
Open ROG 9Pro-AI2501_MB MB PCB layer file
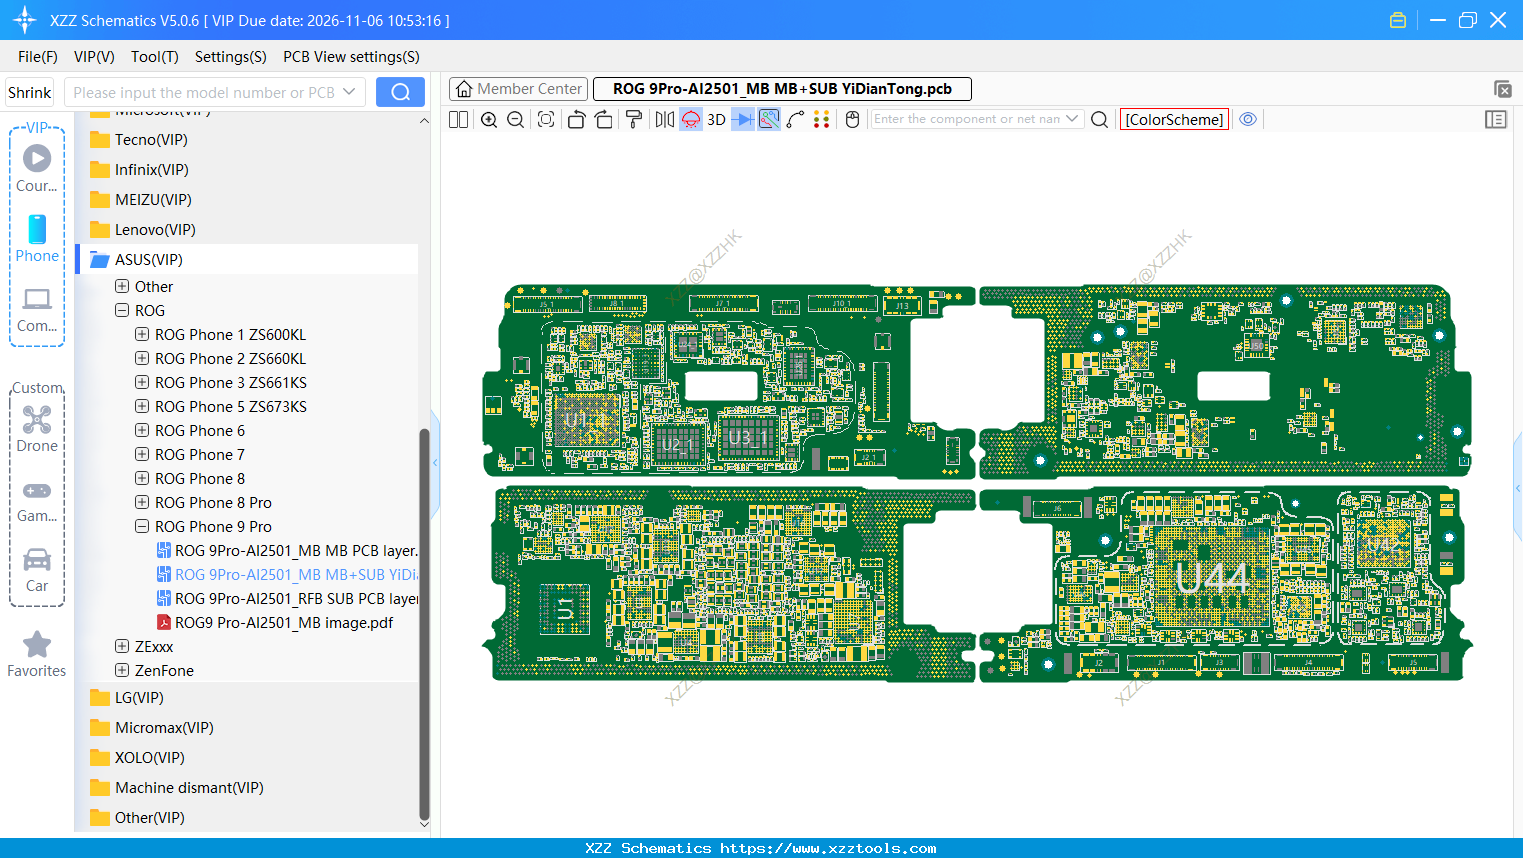point(287,550)
